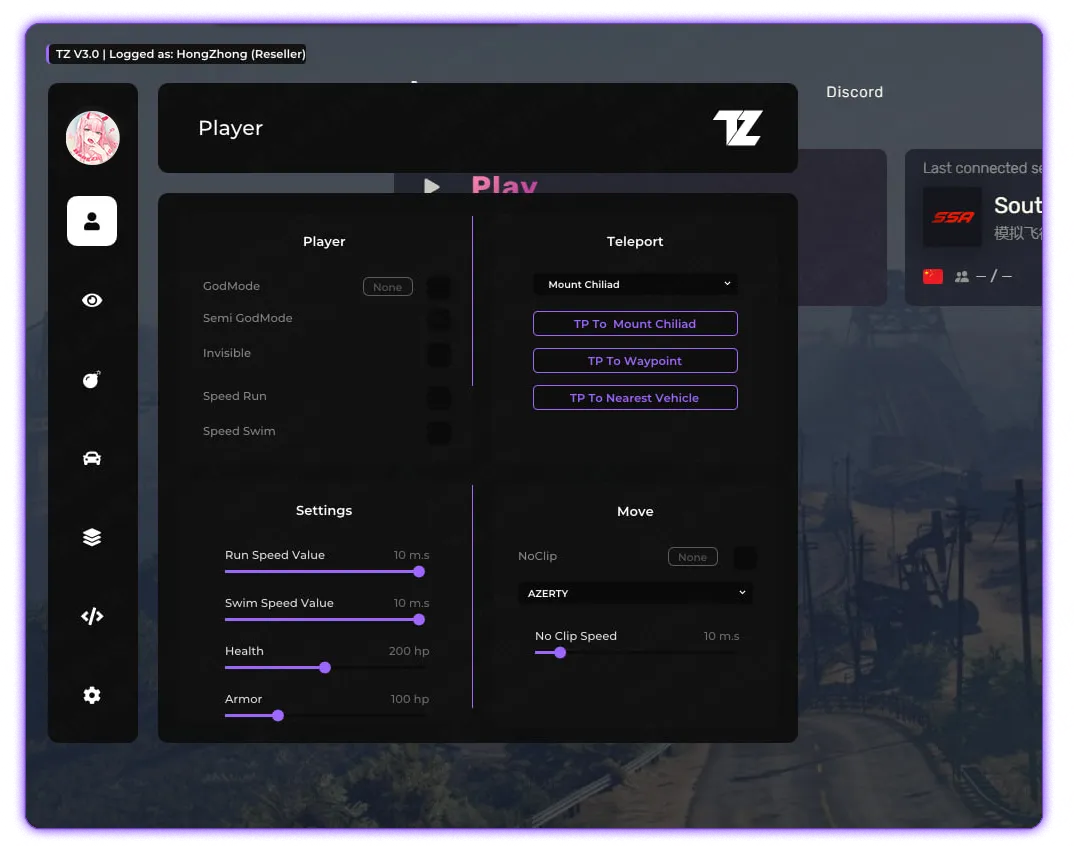This screenshot has width=1074, height=846.
Task: Select the bomb icon in sidebar
Action: point(92,379)
